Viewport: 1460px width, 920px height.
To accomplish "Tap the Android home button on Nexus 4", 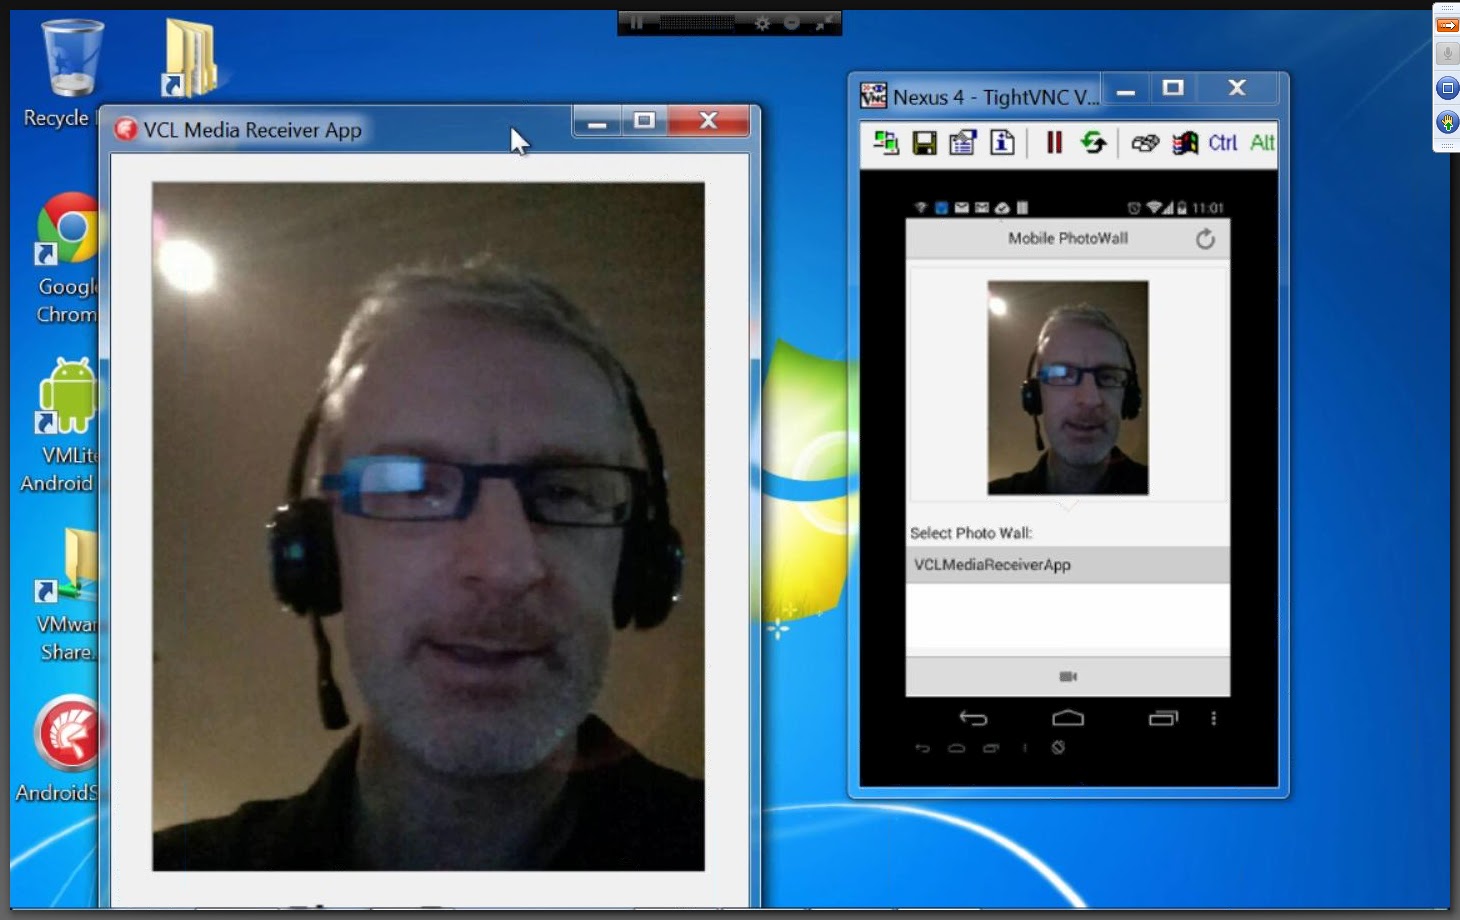I will click(1068, 718).
